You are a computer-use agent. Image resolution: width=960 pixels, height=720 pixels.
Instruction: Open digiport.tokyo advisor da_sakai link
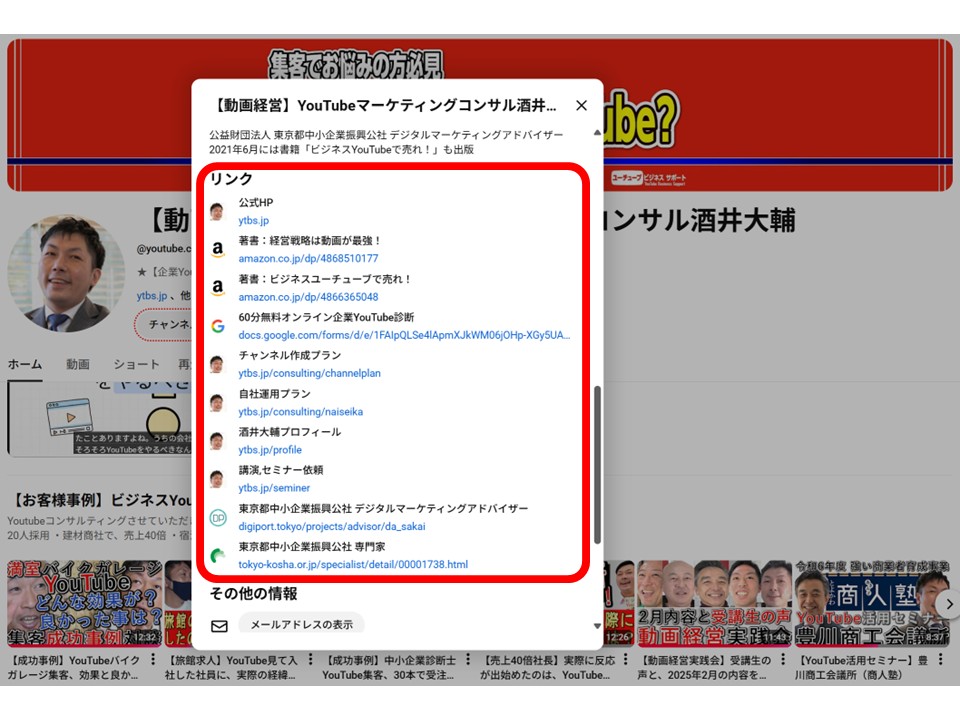pos(332,526)
